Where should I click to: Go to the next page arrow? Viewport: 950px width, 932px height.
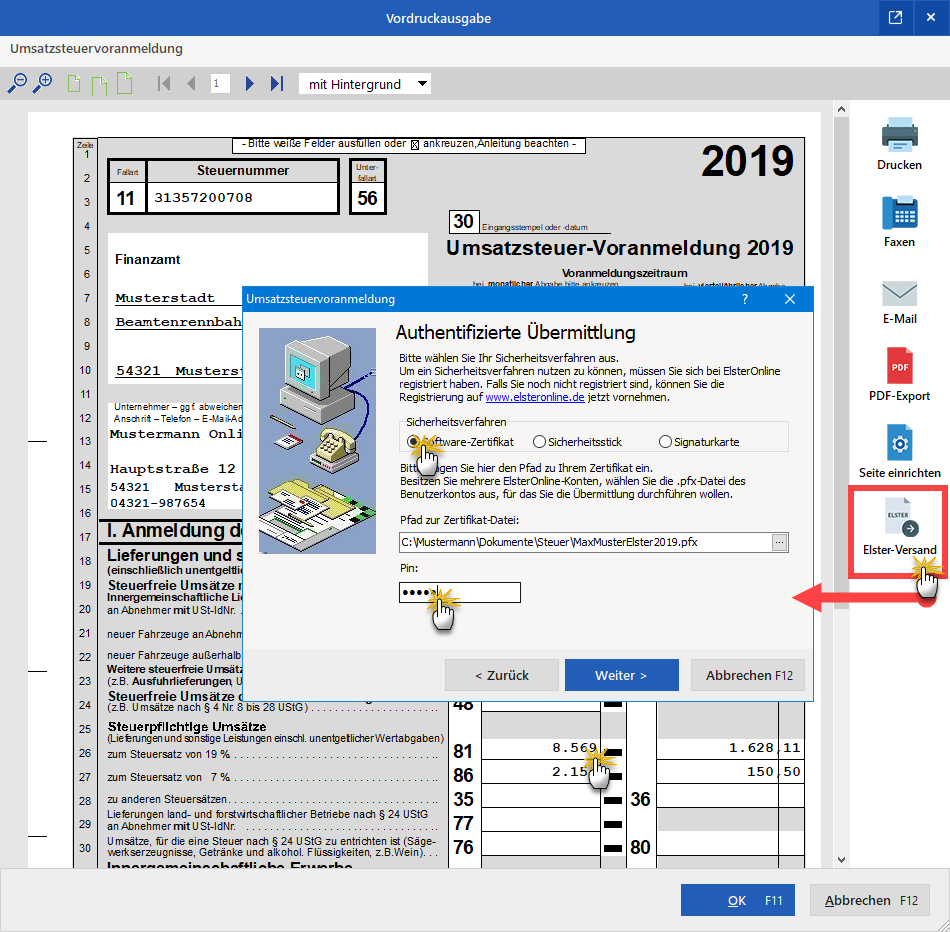[250, 84]
